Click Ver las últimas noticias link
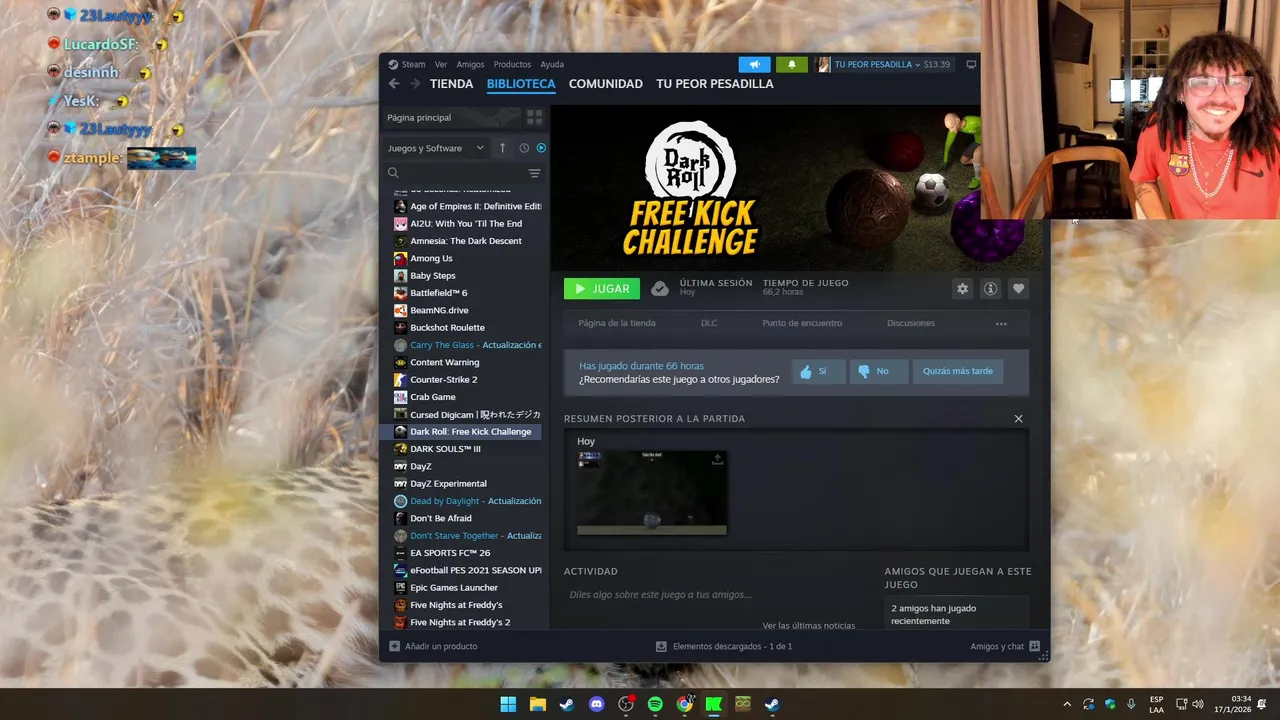 808,626
